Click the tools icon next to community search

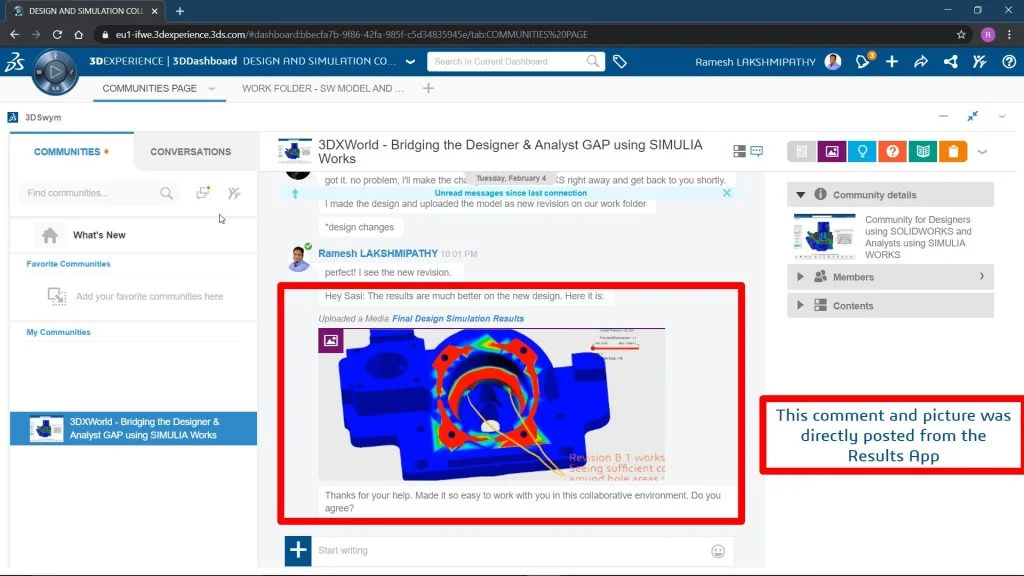tap(234, 193)
